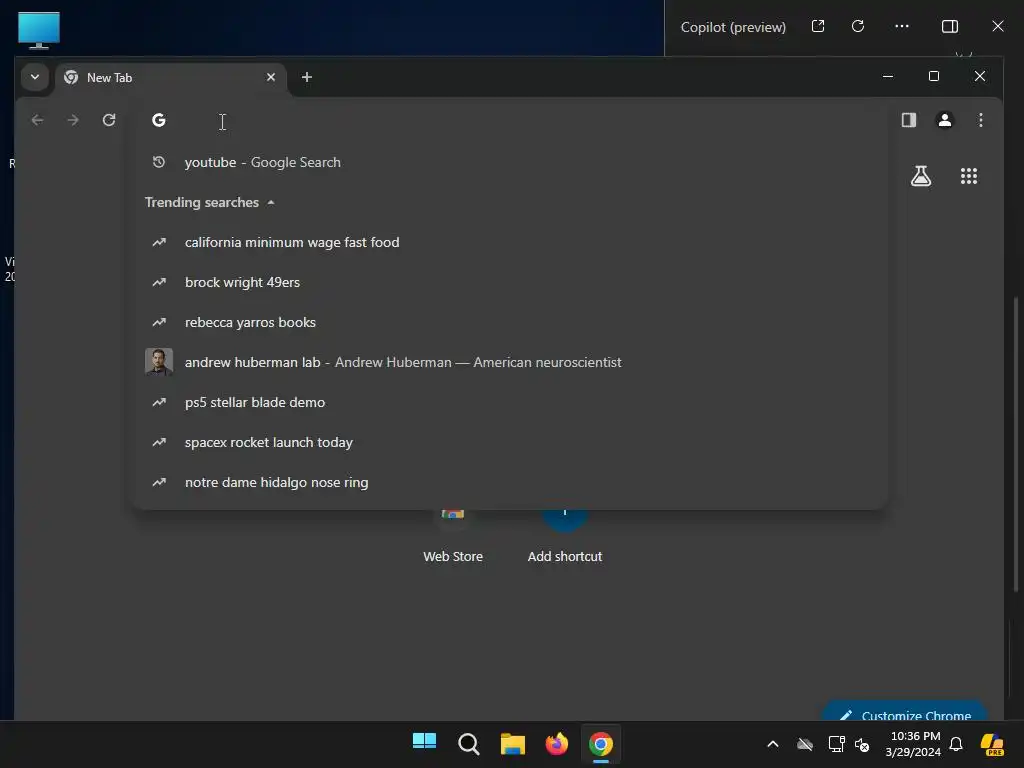1024x768 pixels.
Task: Open Chrome side panel icon
Action: [x=908, y=120]
